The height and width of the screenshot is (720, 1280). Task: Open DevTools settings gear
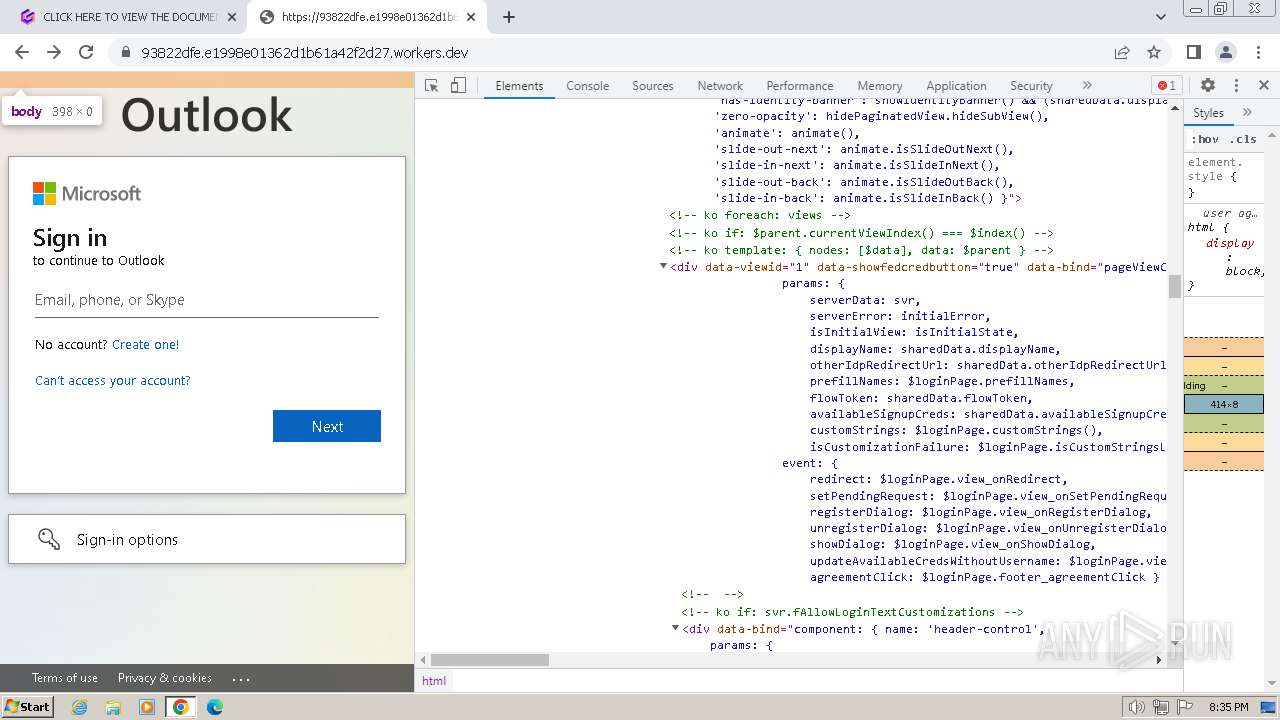(1208, 86)
